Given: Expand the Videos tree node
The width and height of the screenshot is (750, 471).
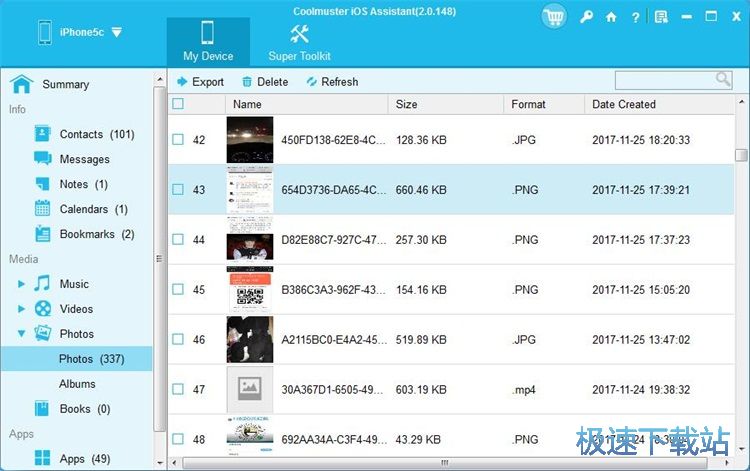Looking at the screenshot, I should (21, 309).
